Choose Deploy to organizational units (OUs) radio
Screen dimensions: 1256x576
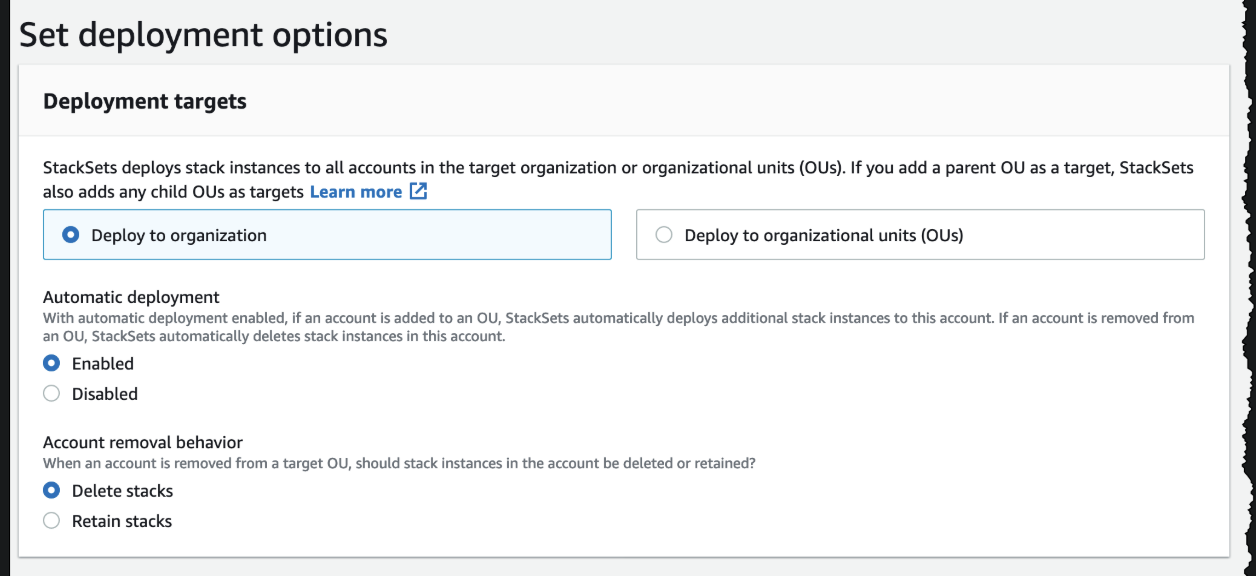pyautogui.click(x=664, y=235)
